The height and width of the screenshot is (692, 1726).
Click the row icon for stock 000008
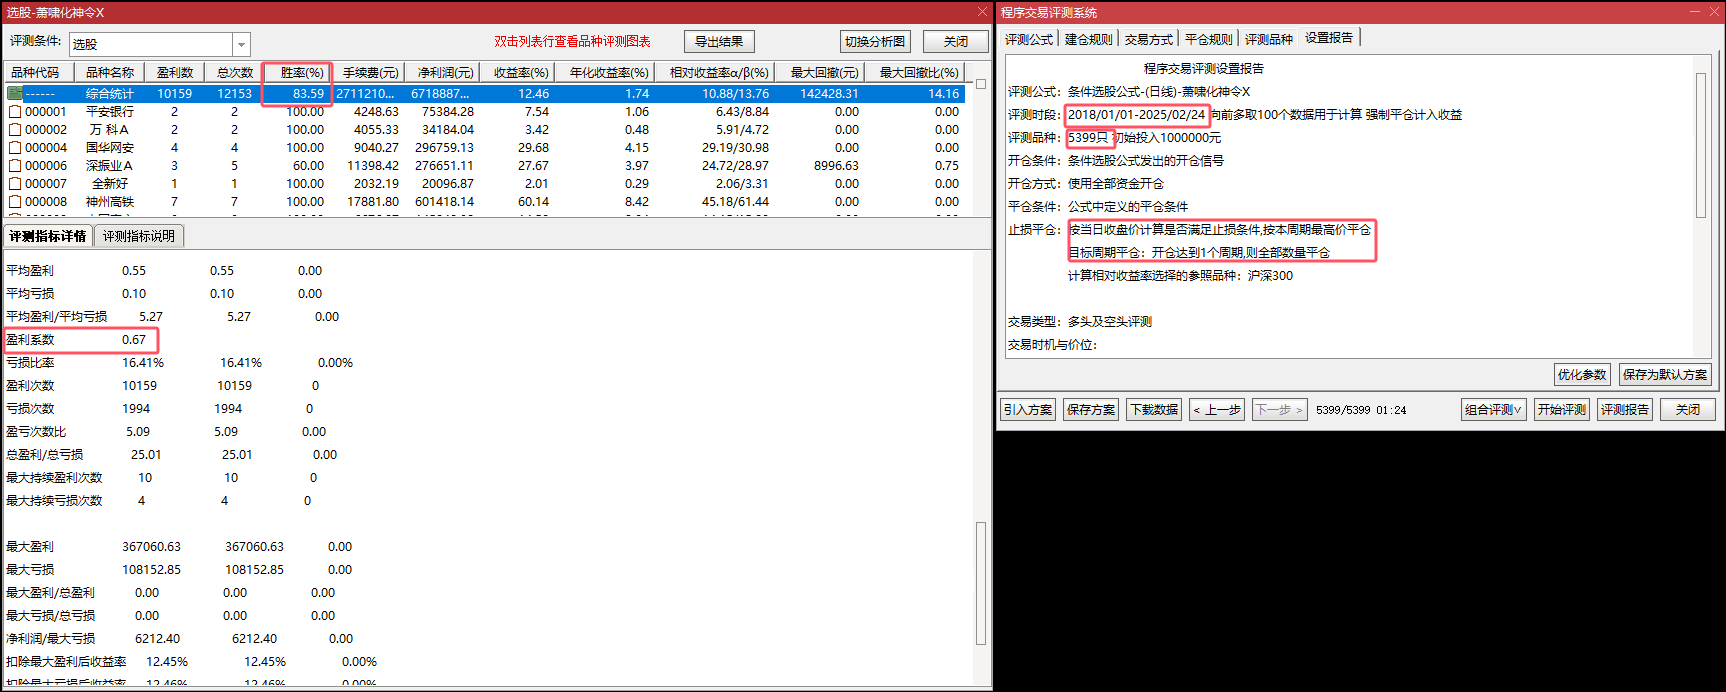pos(14,202)
